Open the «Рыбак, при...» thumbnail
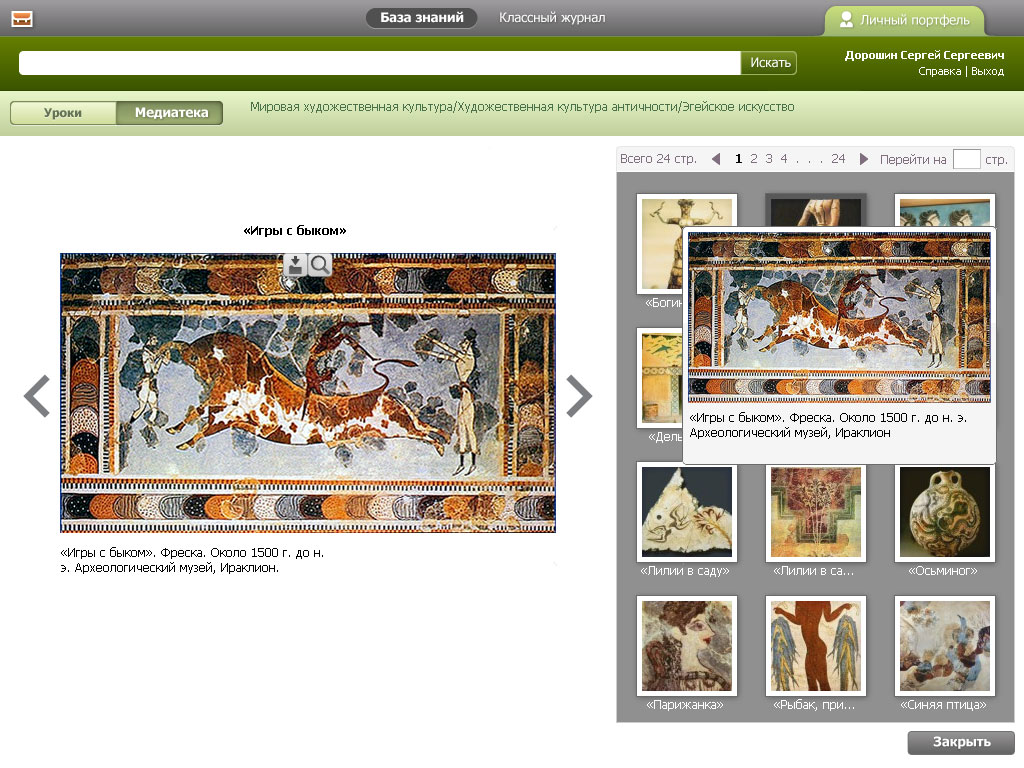 (816, 646)
